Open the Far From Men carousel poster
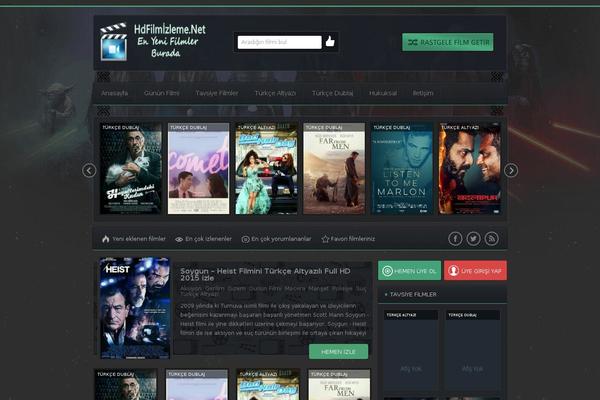The height and width of the screenshot is (400, 600). [x=334, y=168]
